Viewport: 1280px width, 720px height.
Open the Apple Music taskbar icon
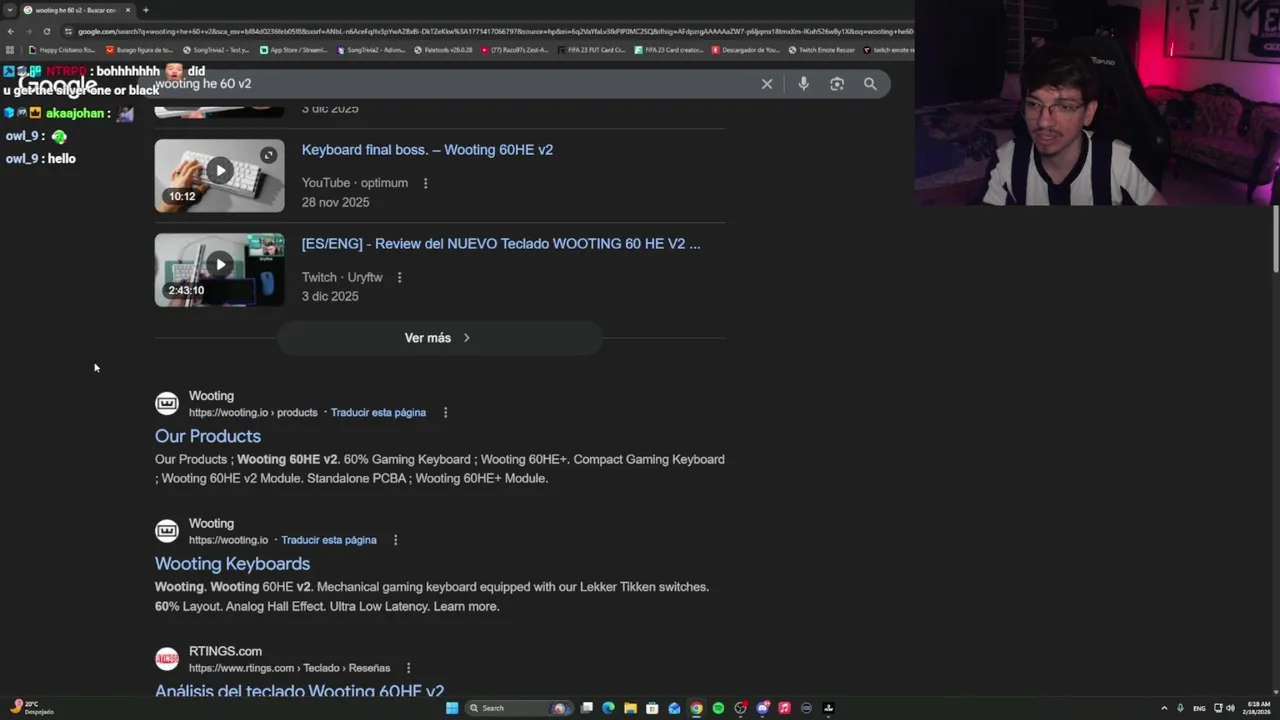click(x=784, y=708)
